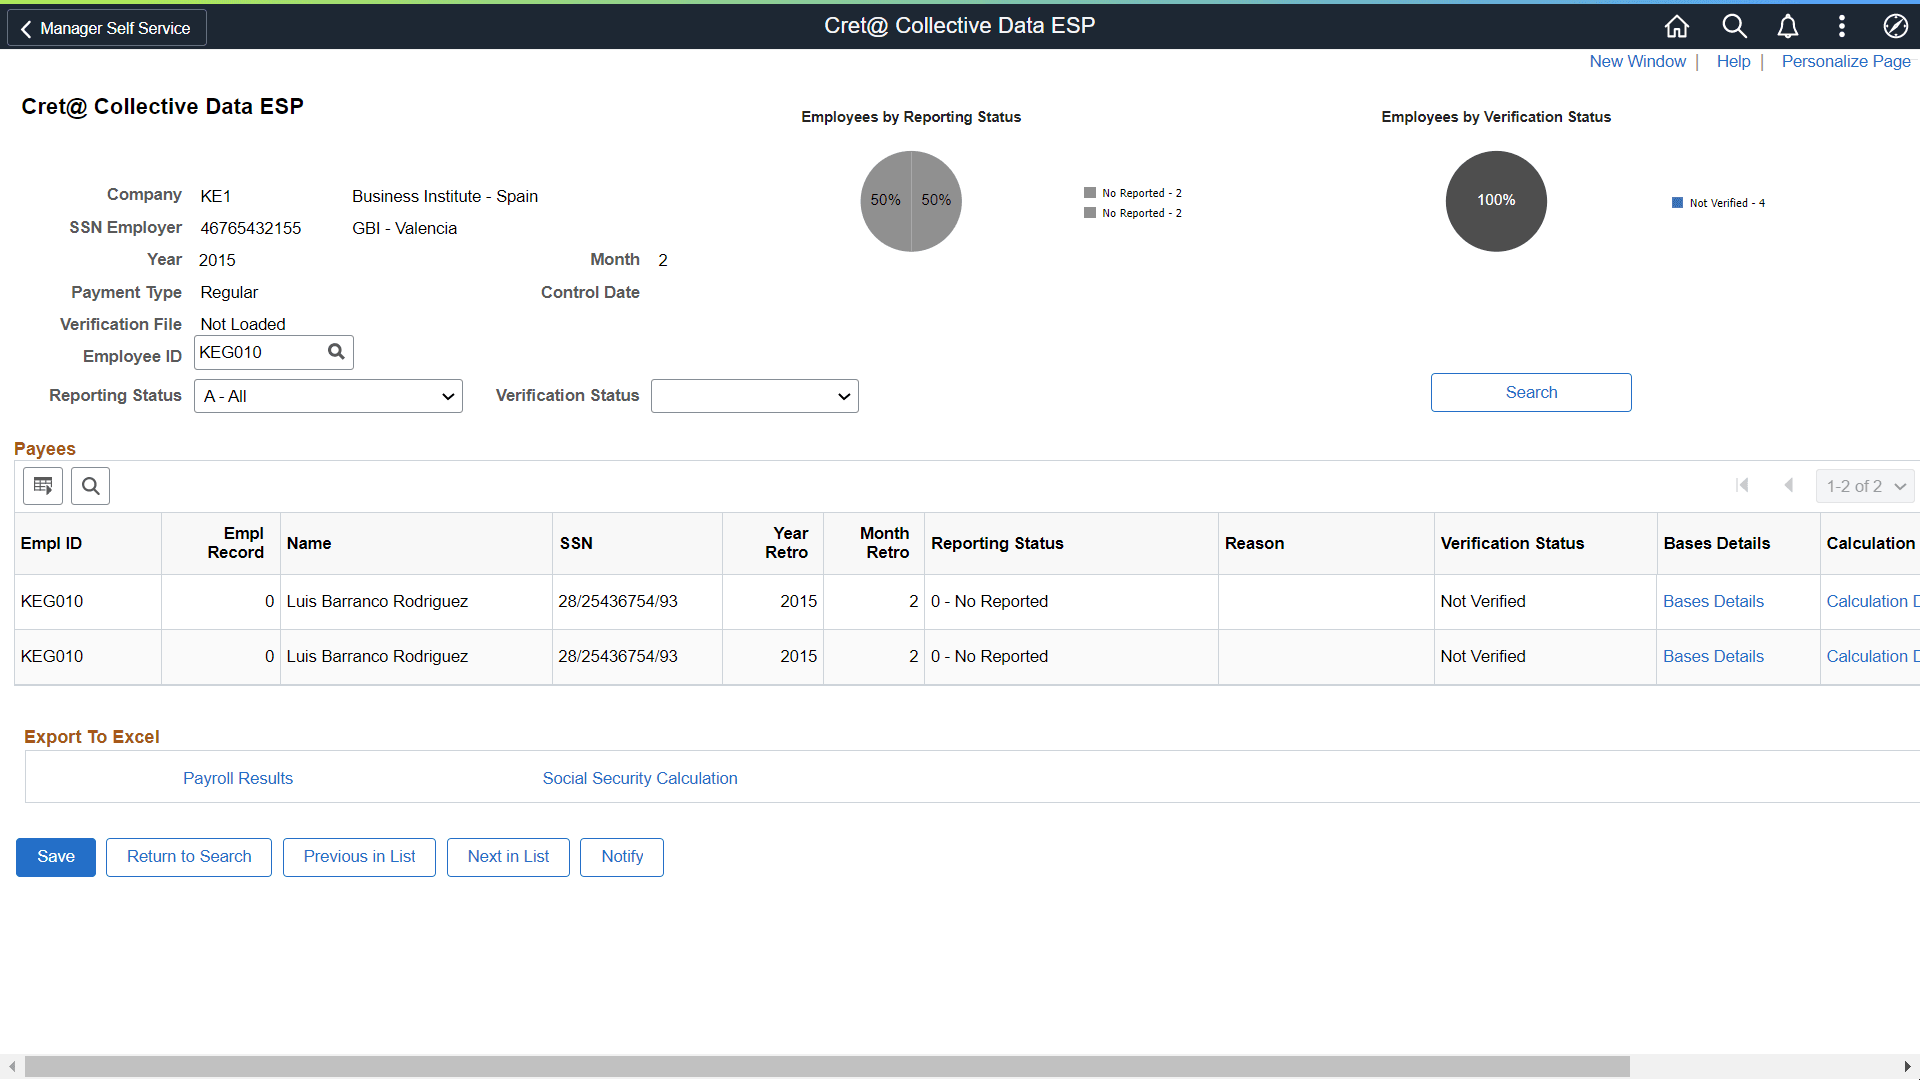Viewport: 1920px width, 1080px height.
Task: Open the 1-2 of 2 rows dropdown
Action: (x=1865, y=486)
